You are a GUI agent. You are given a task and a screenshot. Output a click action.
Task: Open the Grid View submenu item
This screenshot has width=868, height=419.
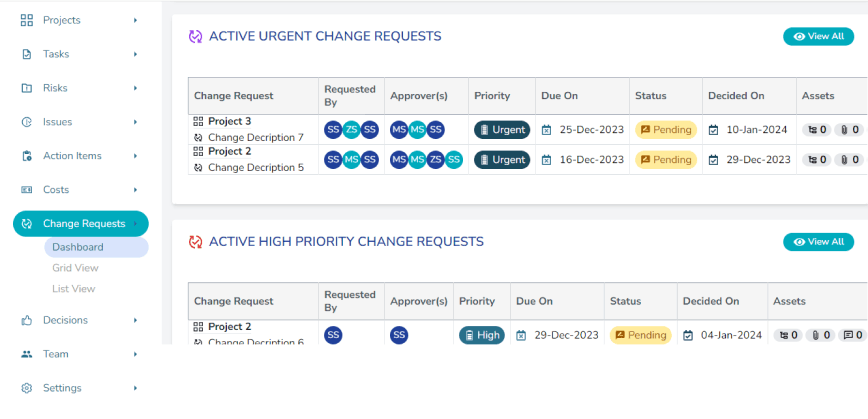point(75,268)
